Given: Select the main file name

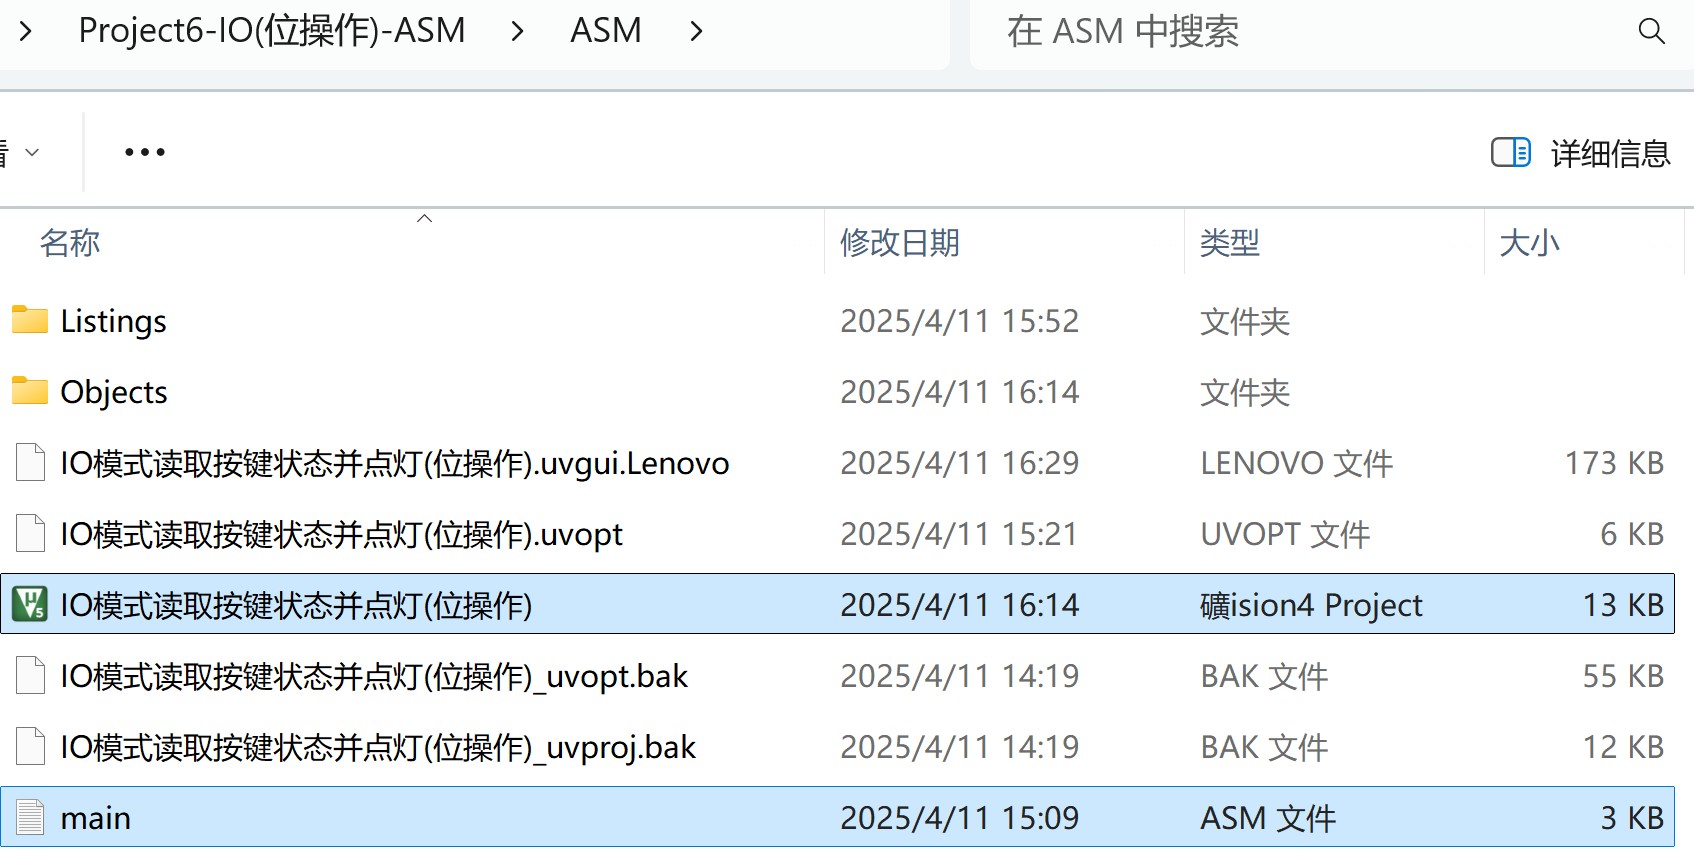Looking at the screenshot, I should click(95, 818).
